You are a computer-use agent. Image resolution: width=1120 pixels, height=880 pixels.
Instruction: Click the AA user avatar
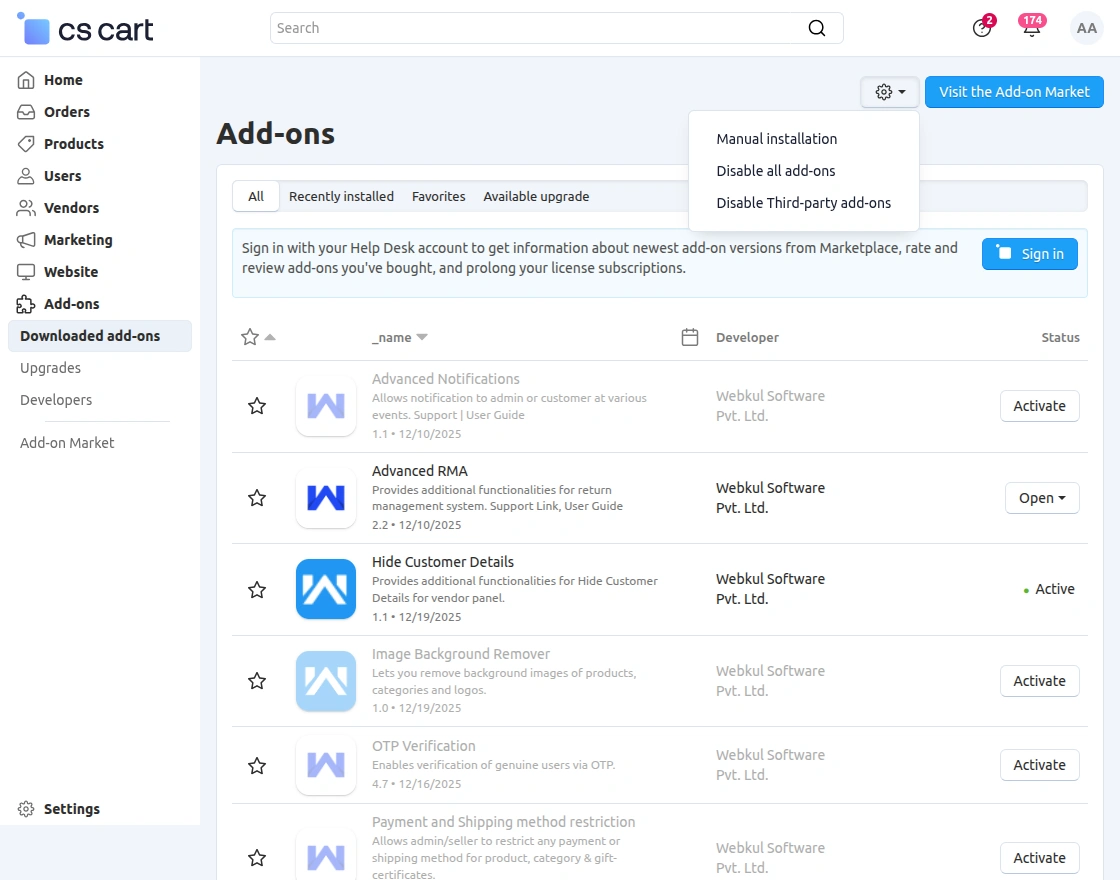1086,28
